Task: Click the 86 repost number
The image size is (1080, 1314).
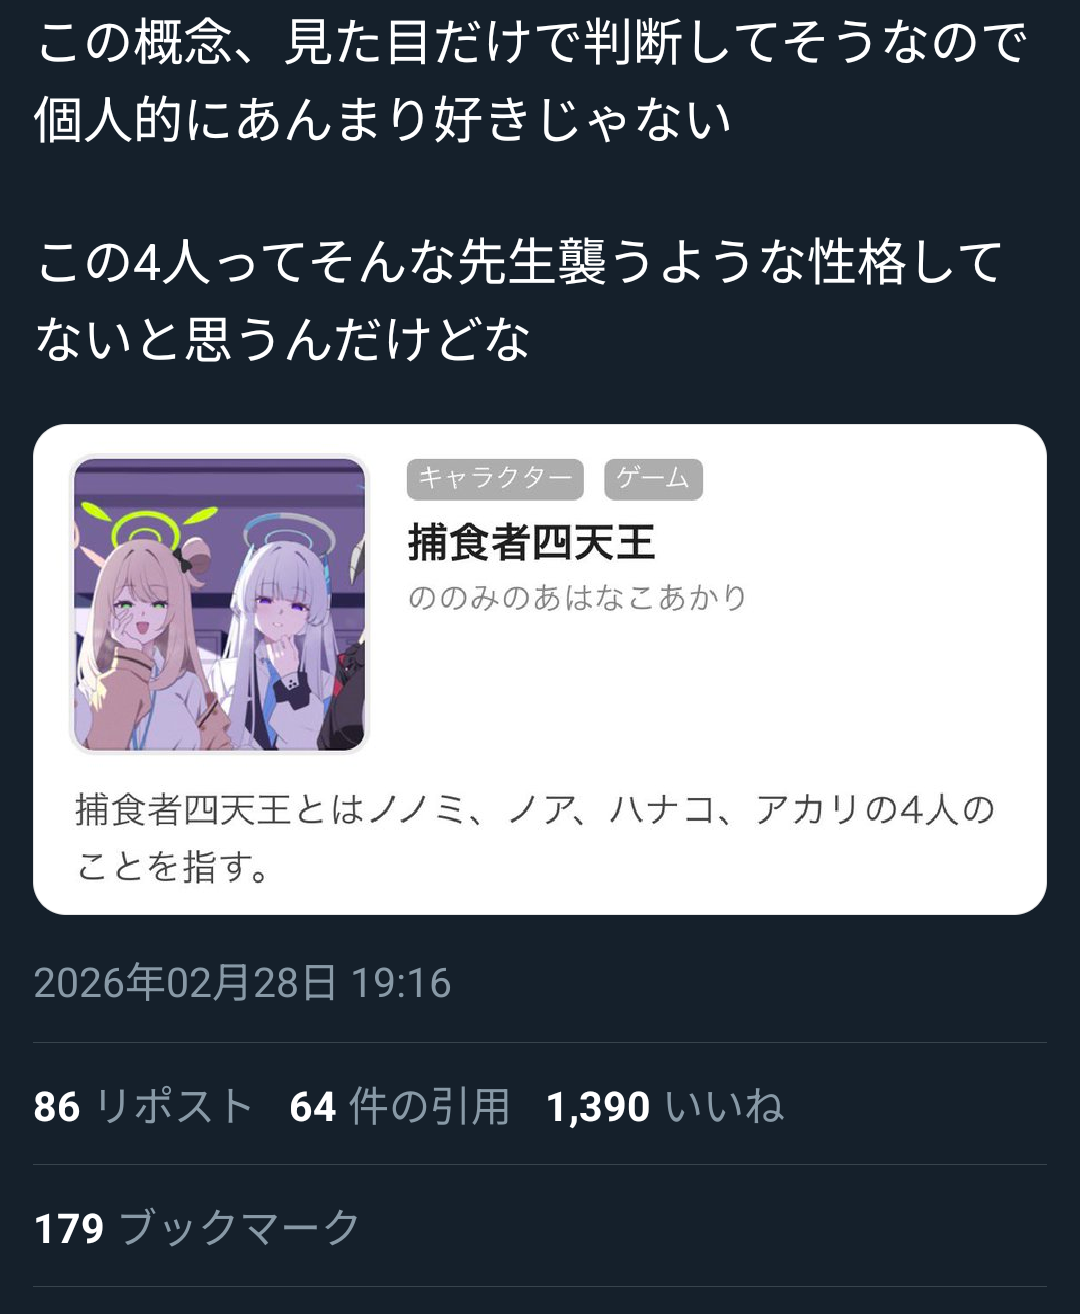Action: pos(57,1107)
